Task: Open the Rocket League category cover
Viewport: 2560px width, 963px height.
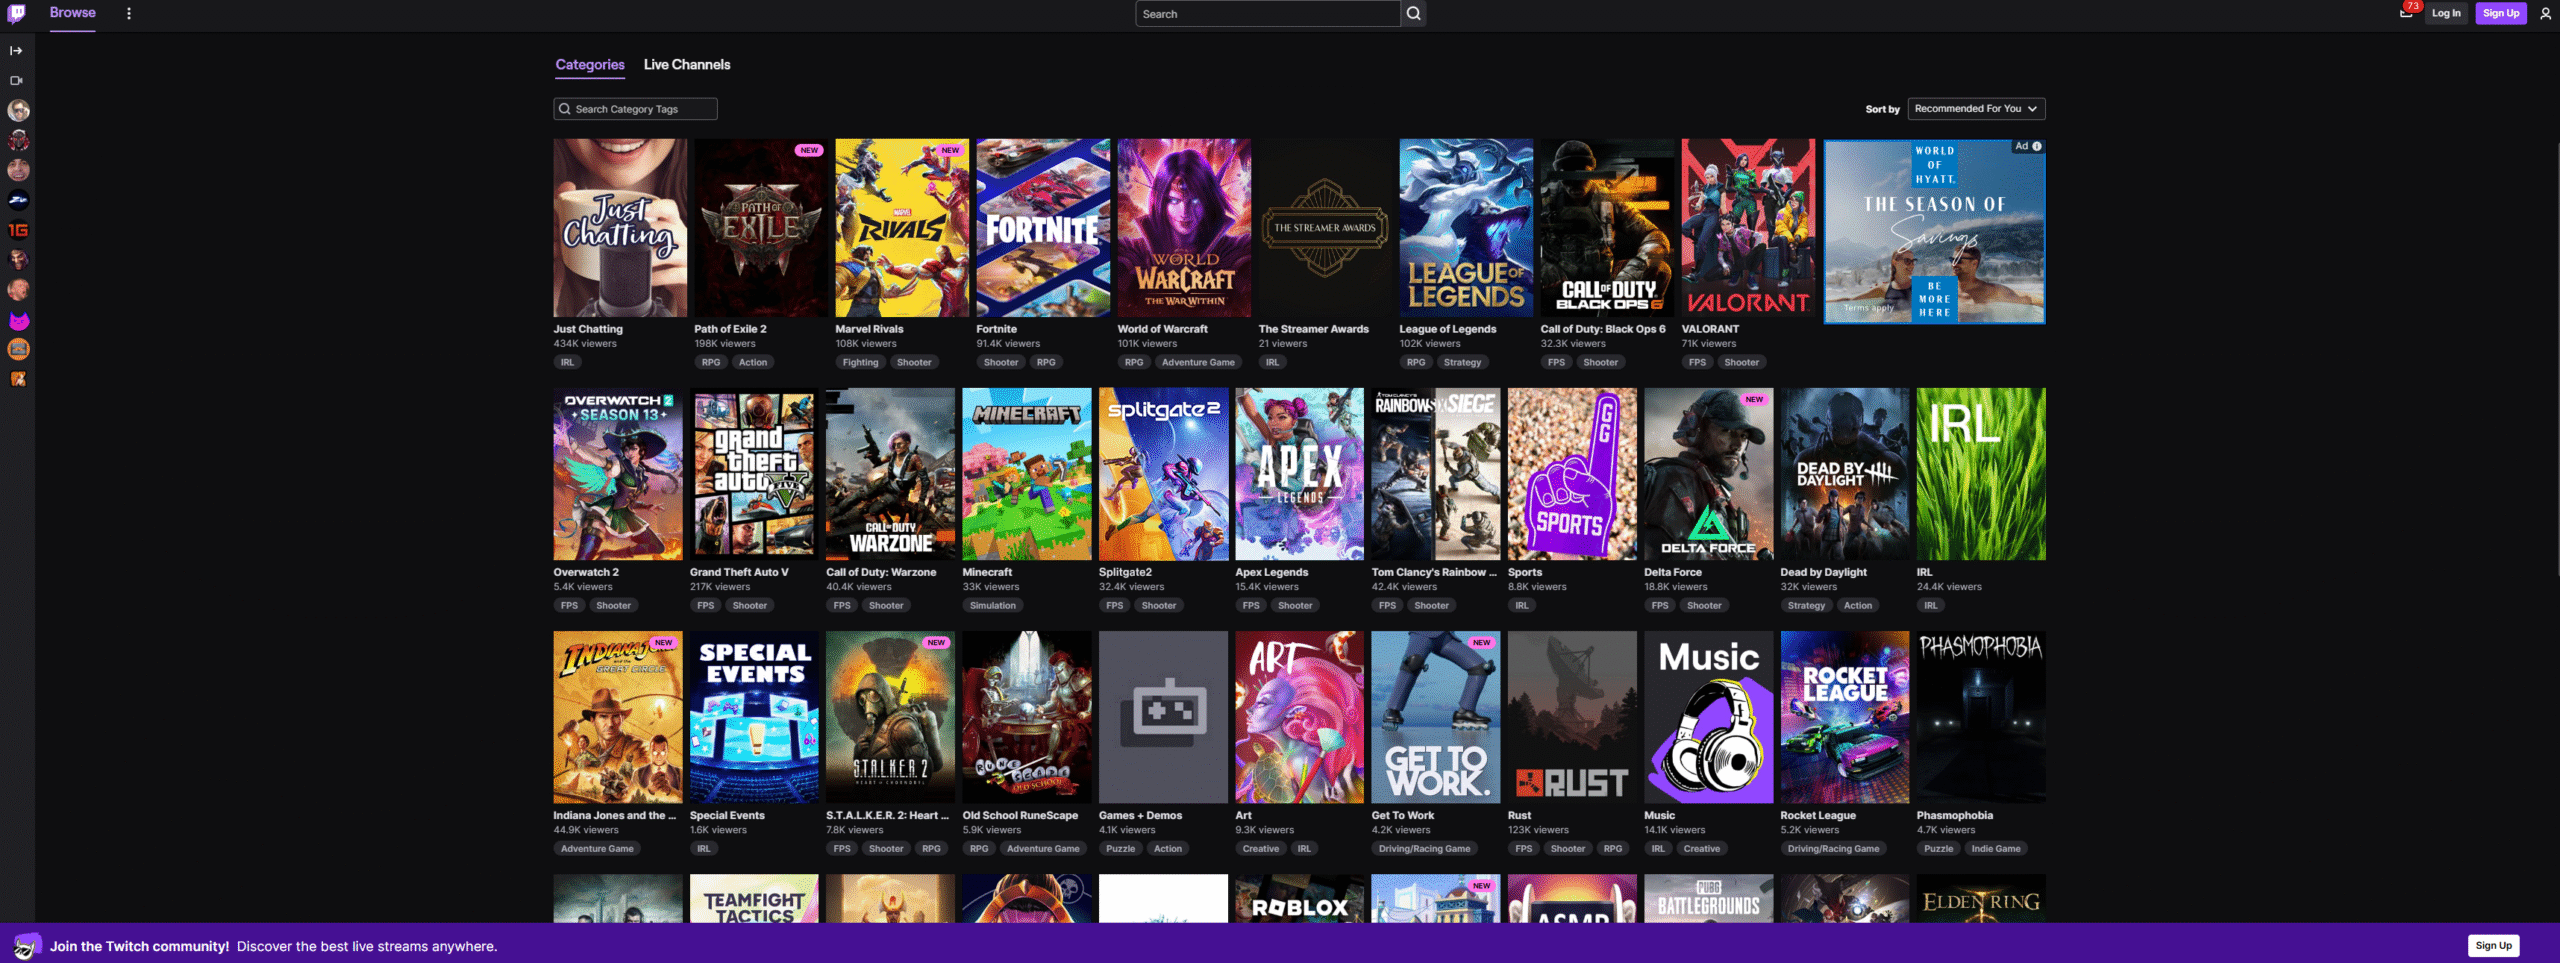Action: (1844, 716)
